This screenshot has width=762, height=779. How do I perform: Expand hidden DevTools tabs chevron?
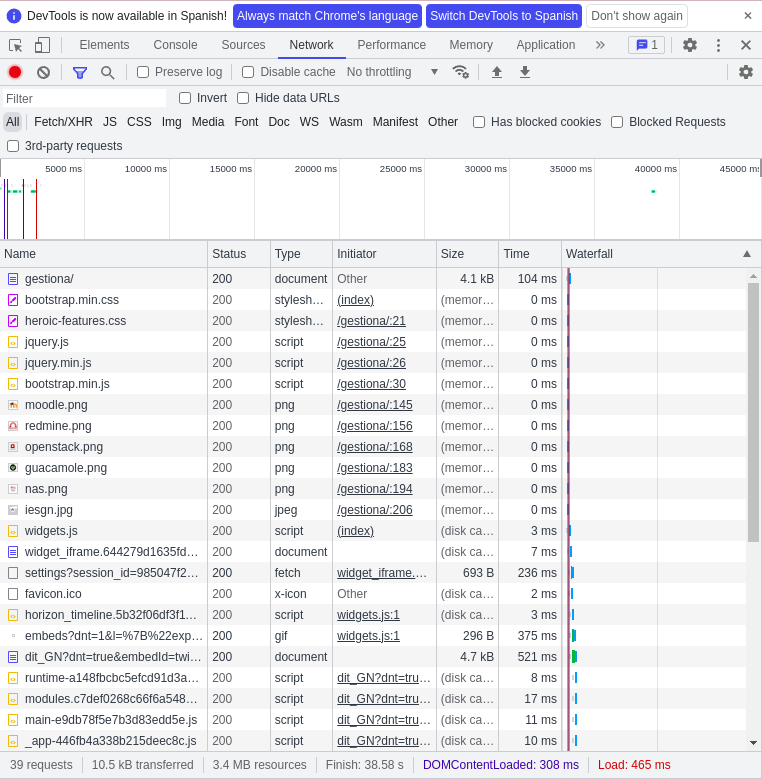coord(600,45)
